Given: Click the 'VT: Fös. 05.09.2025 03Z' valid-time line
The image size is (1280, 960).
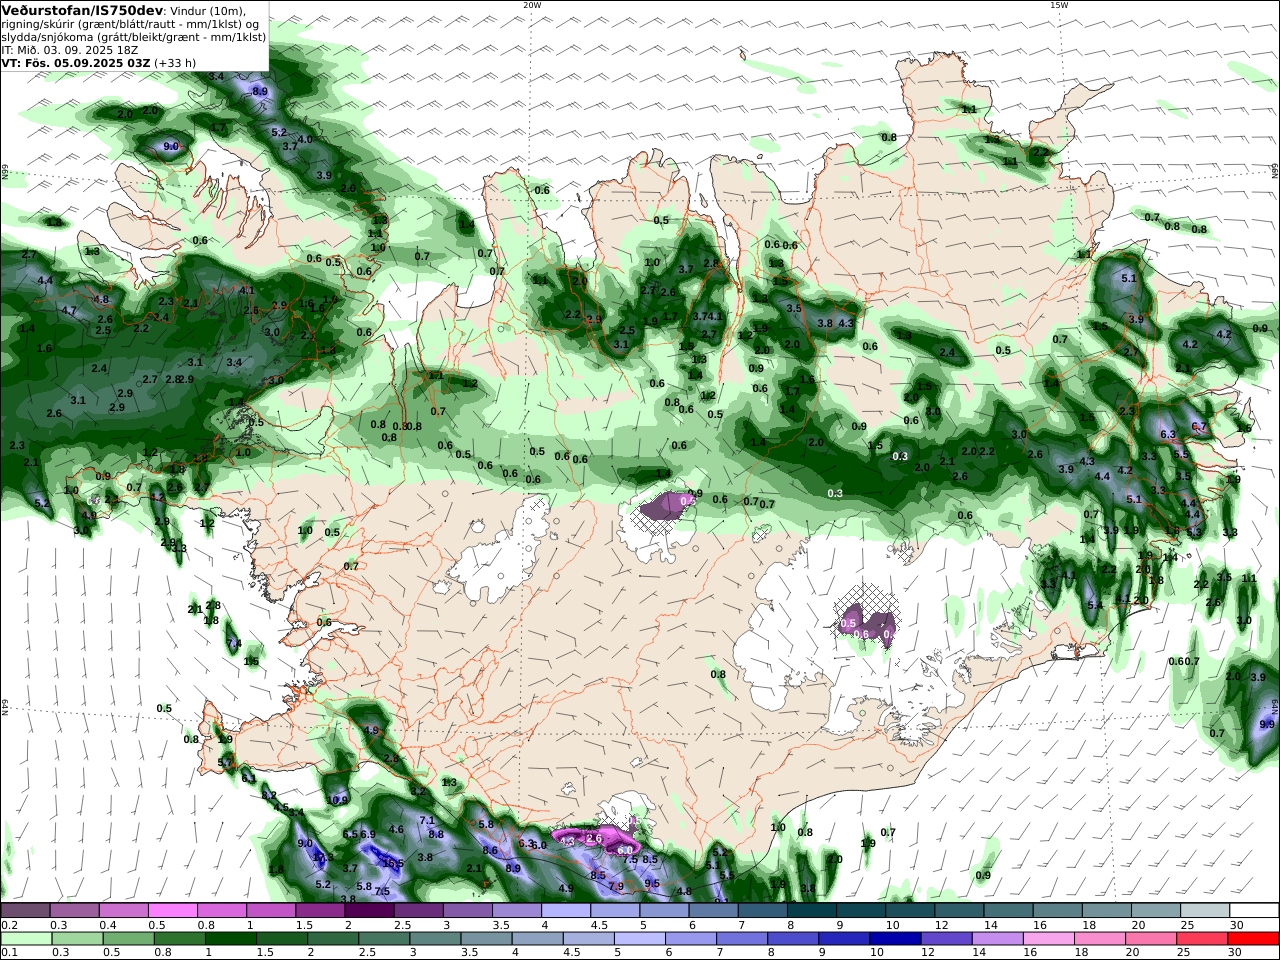Looking at the screenshot, I should click(x=76, y=62).
